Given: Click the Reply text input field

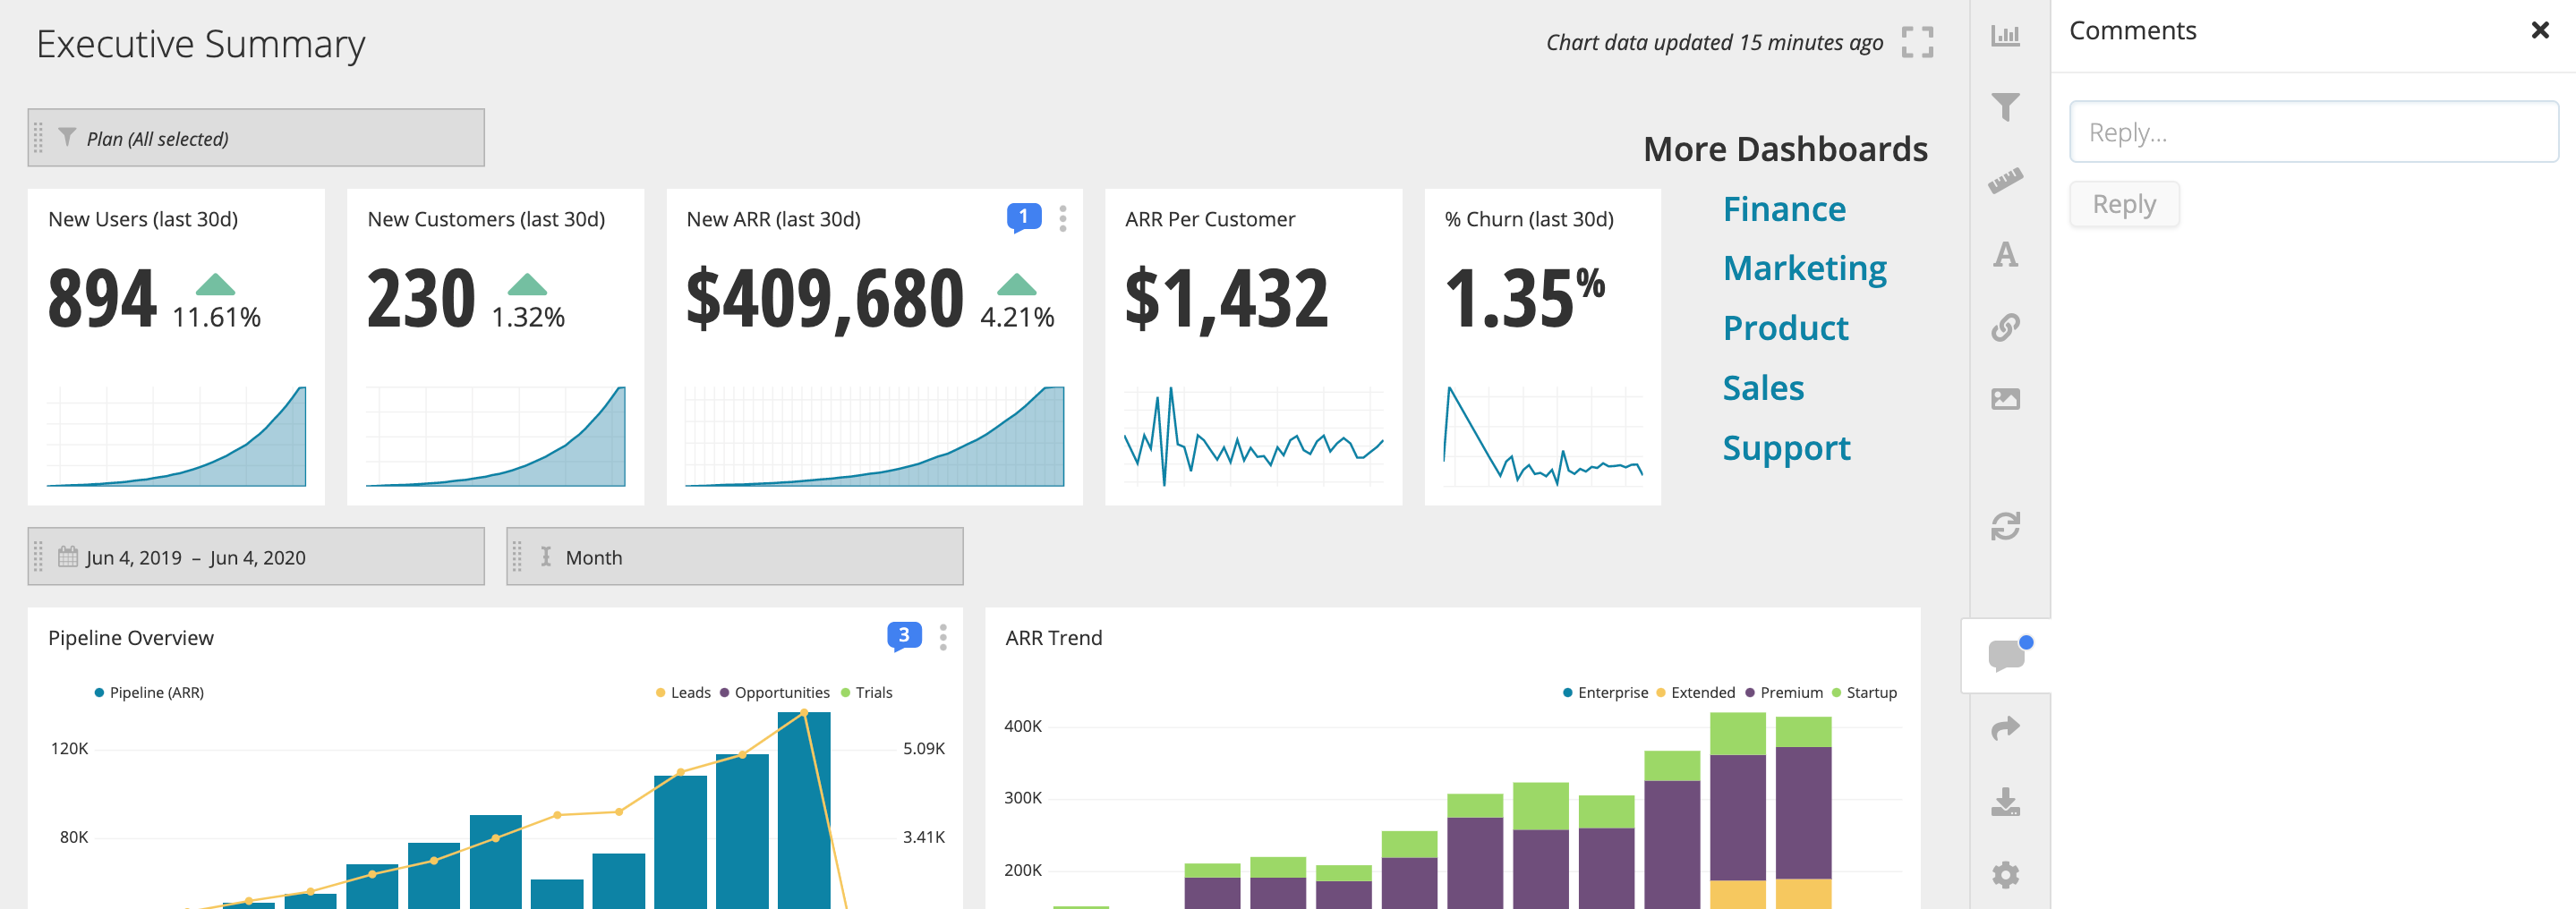Looking at the screenshot, I should pyautogui.click(x=2313, y=131).
